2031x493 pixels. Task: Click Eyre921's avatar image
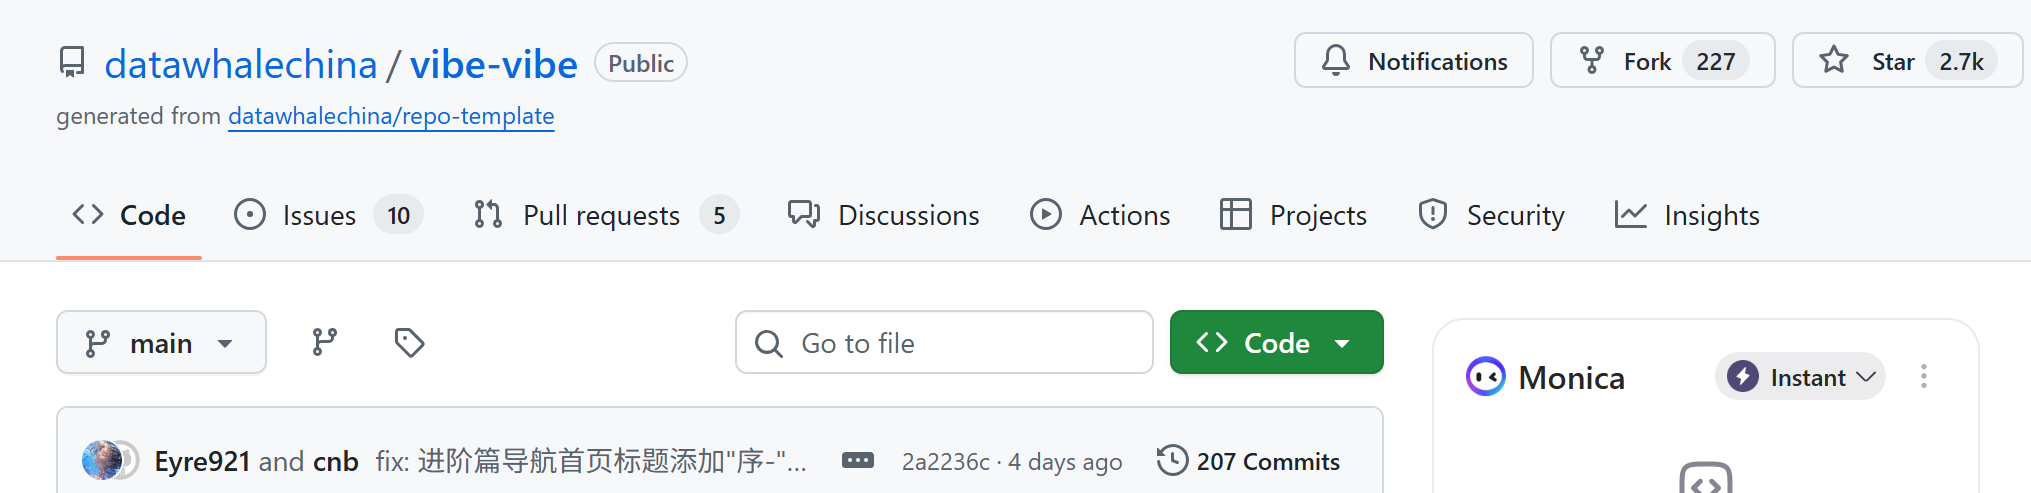(102, 460)
